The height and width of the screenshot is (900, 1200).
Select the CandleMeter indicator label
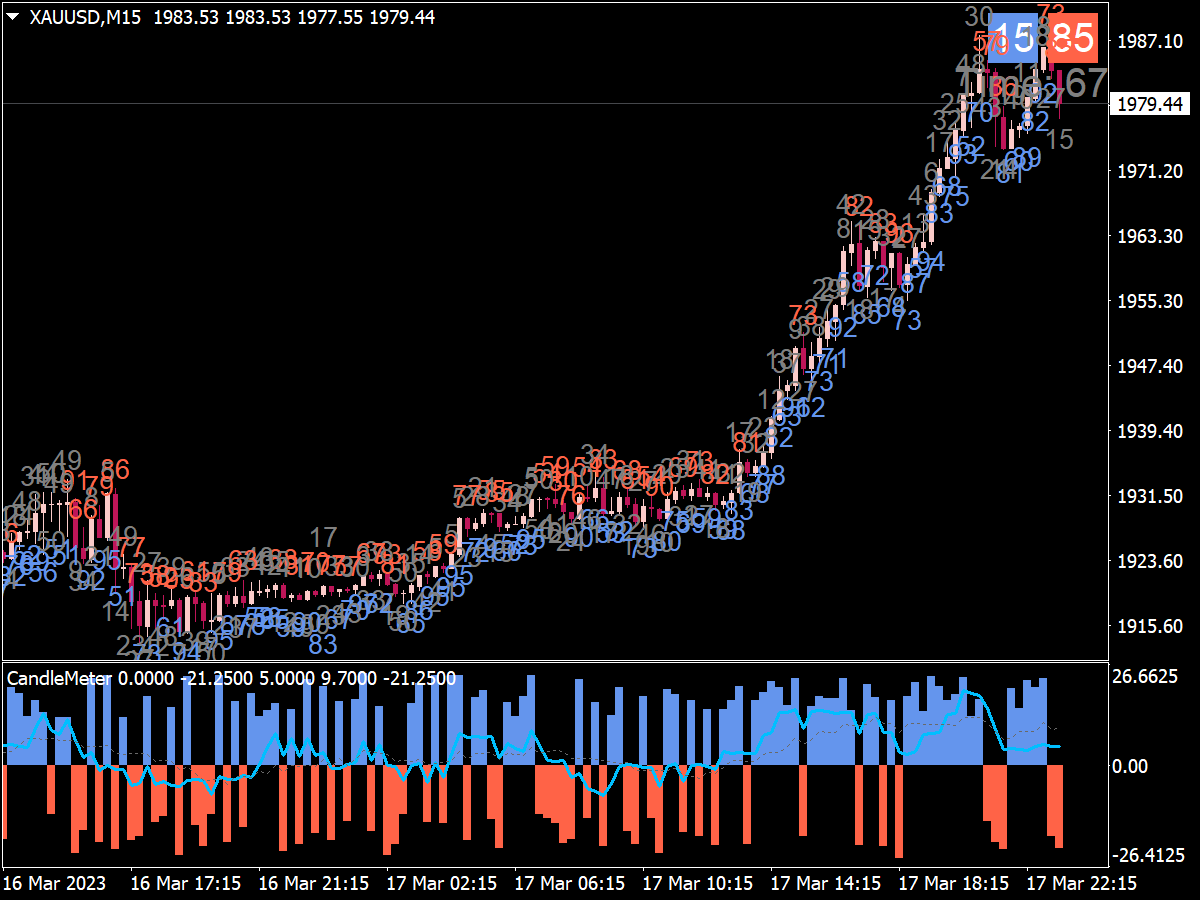58,678
